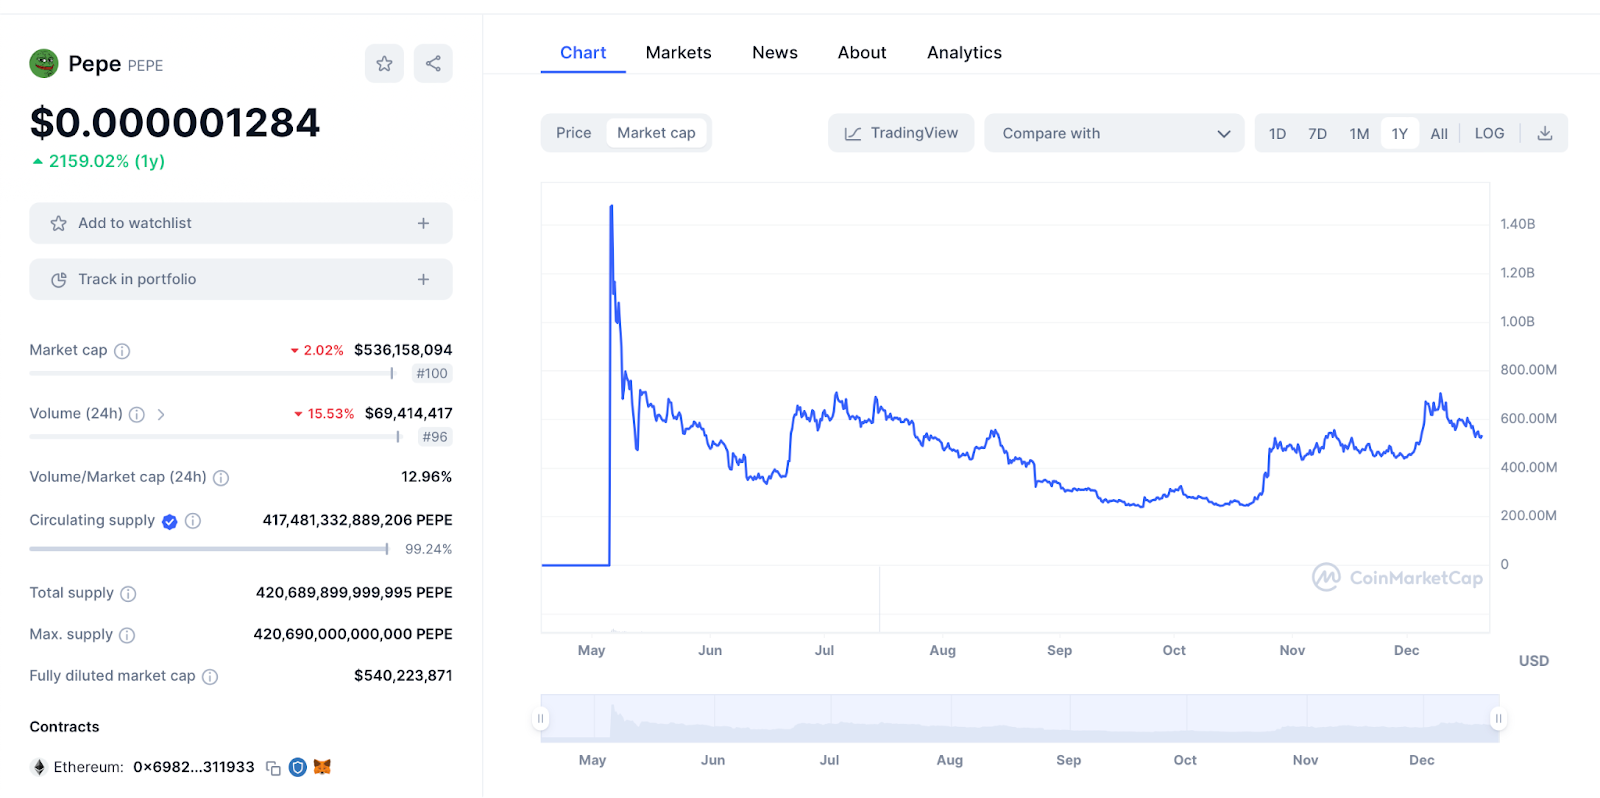Image resolution: width=1600 pixels, height=798 pixels.
Task: Click the Circulating supply progress bar
Action: pos(209,549)
